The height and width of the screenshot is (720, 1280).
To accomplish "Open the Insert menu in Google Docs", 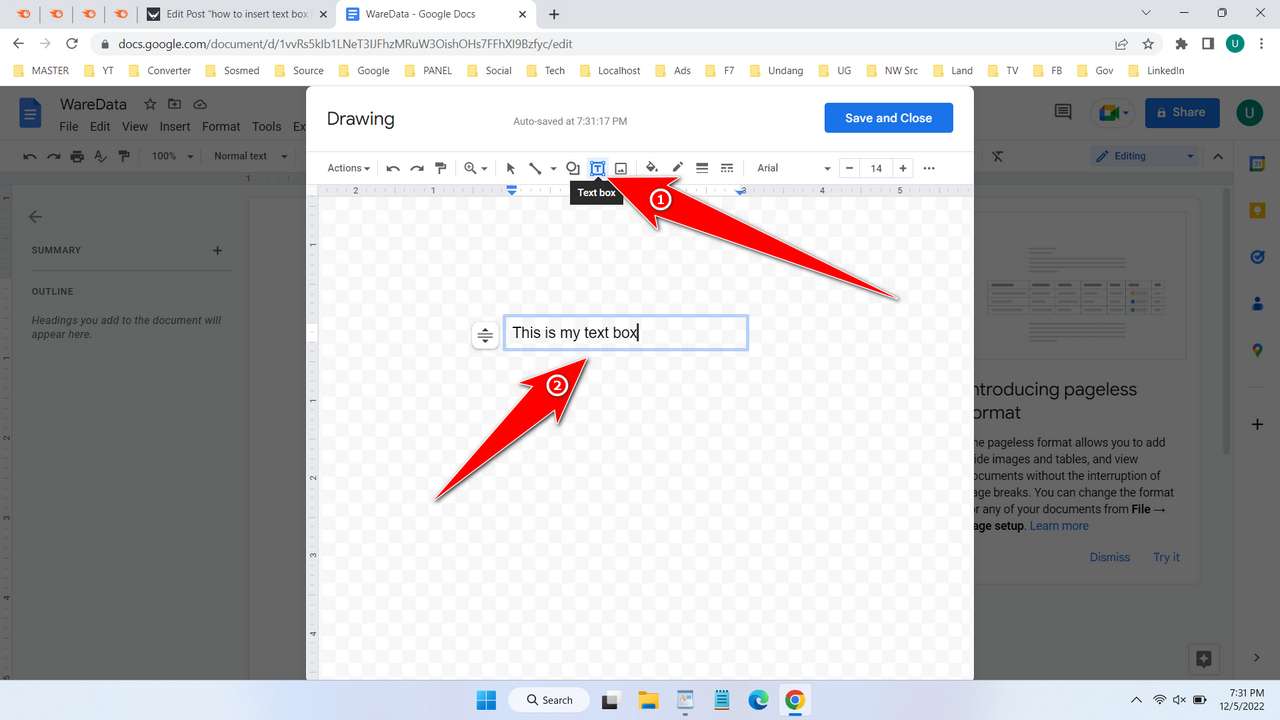I will point(174,126).
